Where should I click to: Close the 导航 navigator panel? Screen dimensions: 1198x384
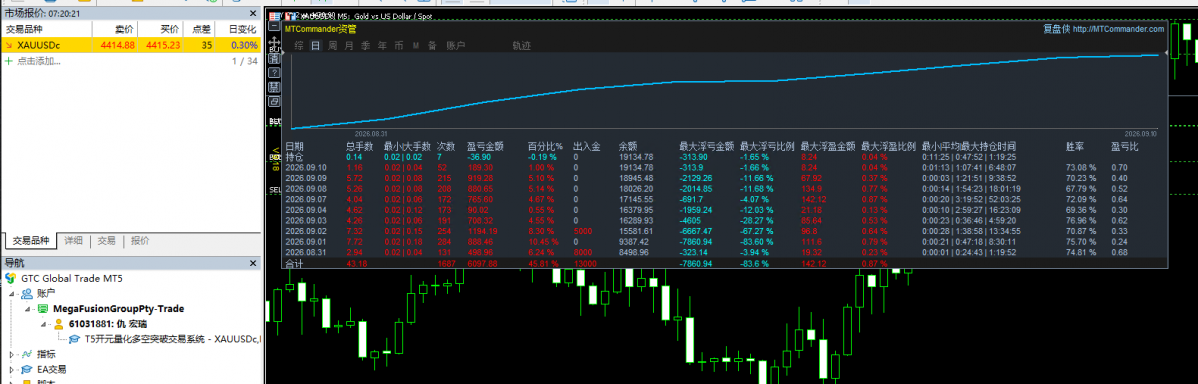[x=254, y=263]
